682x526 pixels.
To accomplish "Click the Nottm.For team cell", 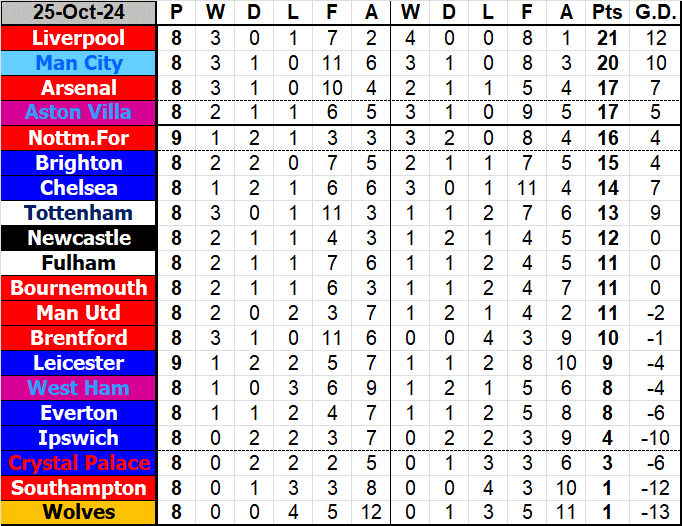I will 79,138.
